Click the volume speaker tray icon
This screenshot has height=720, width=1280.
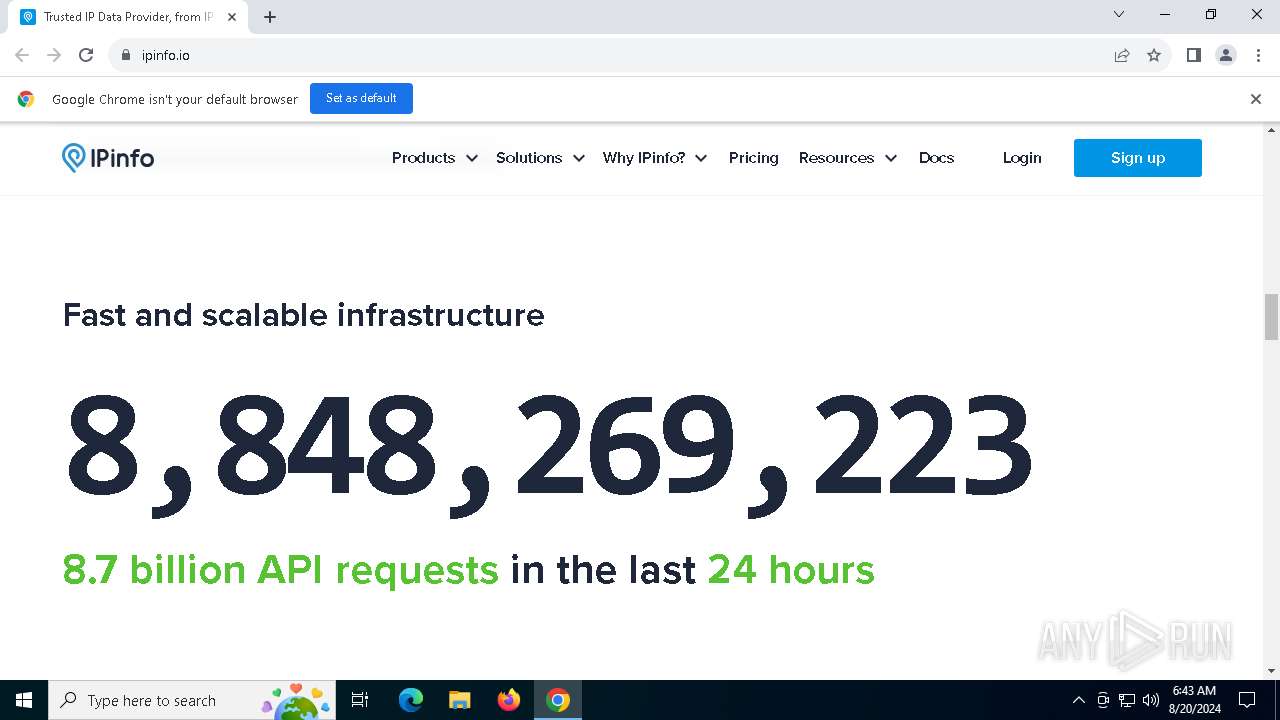pos(1151,700)
